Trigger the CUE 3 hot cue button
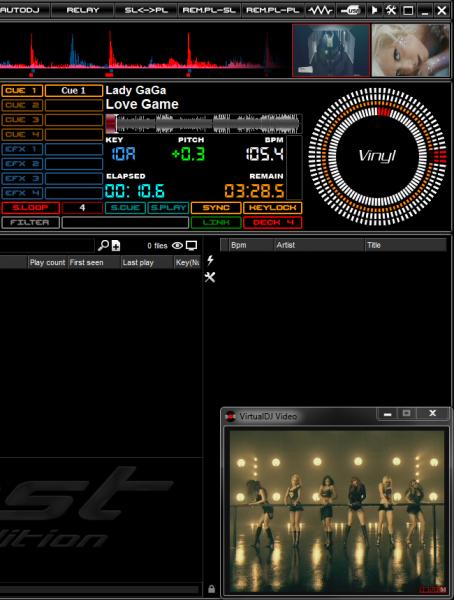 coord(22,120)
